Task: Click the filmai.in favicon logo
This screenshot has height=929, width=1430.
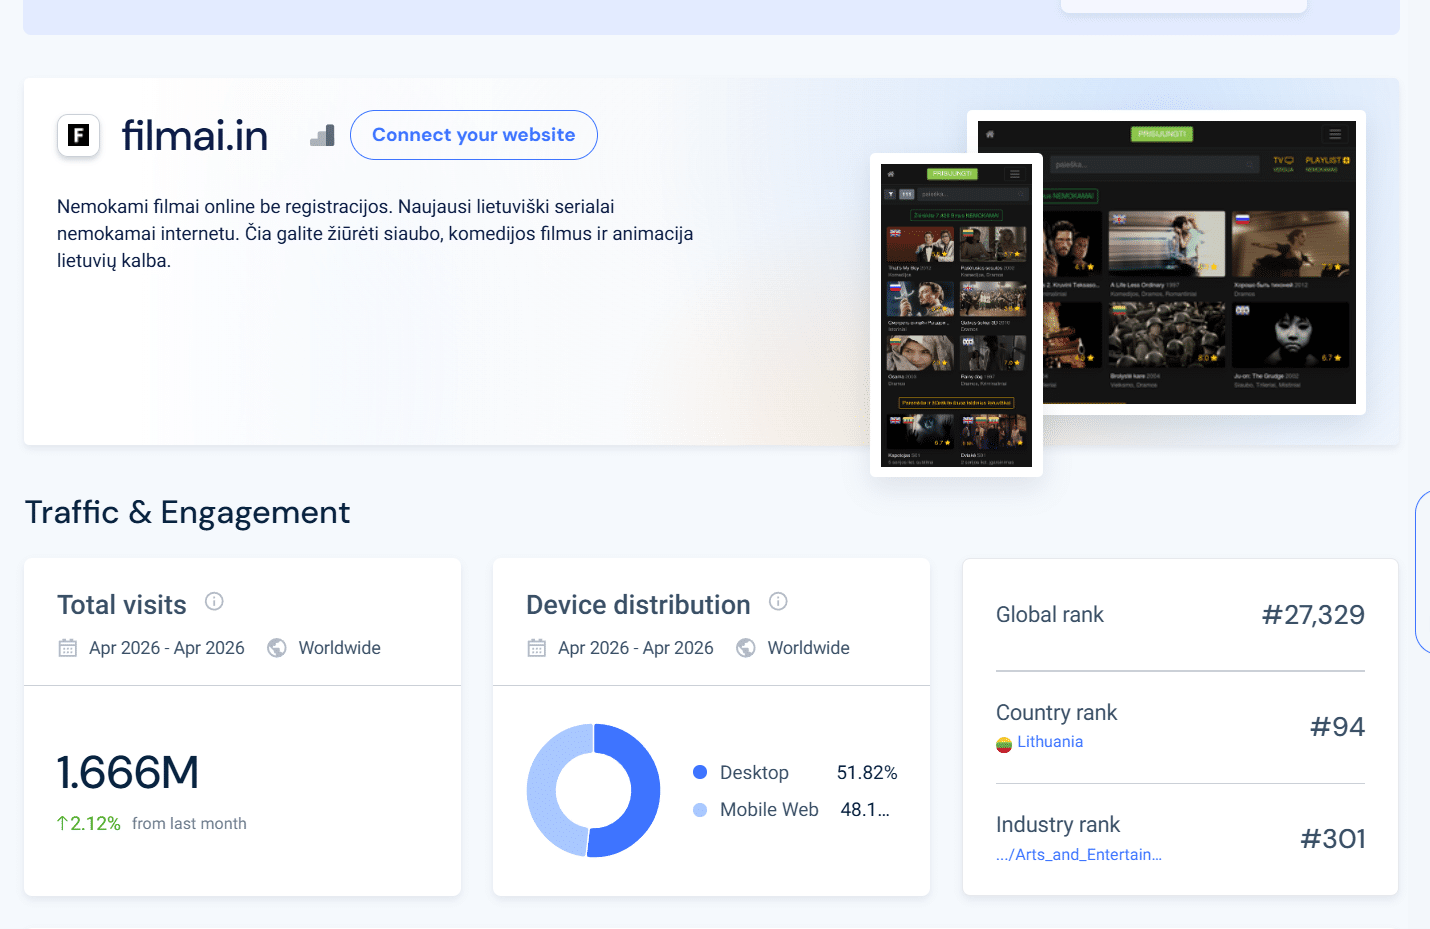Action: 79,135
